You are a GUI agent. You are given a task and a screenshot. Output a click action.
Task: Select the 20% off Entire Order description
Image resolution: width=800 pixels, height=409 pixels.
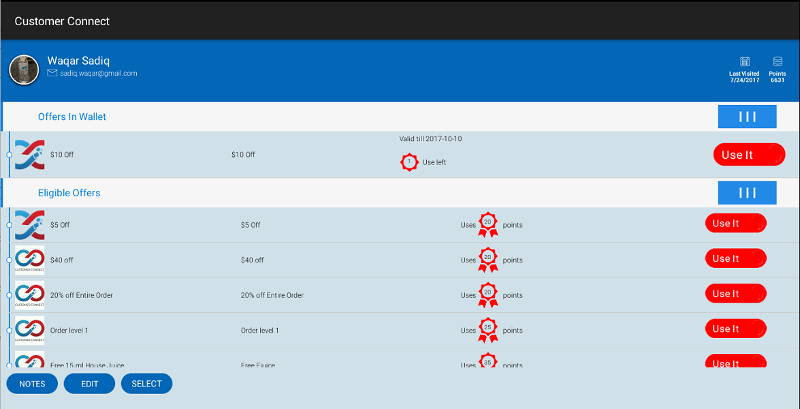(x=272, y=295)
